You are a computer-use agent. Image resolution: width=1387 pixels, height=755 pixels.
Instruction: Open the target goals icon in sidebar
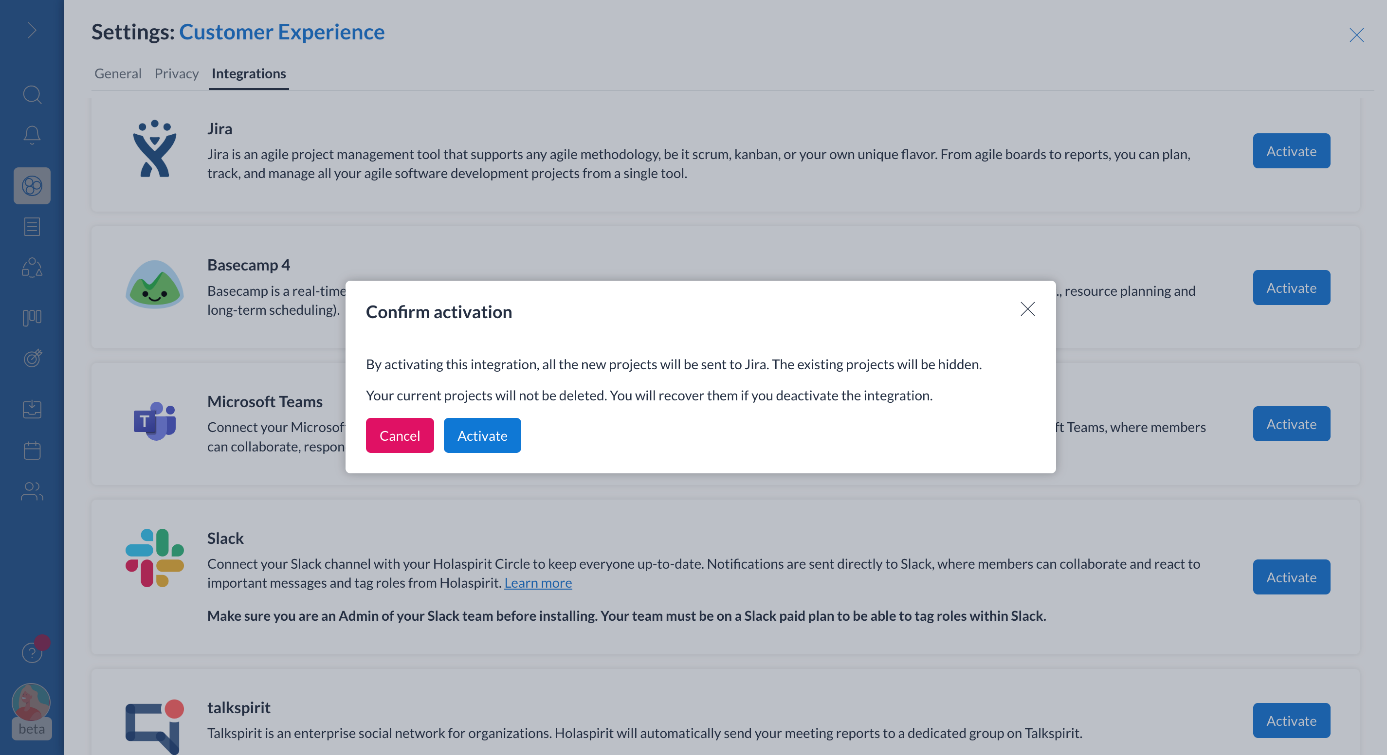tap(32, 358)
